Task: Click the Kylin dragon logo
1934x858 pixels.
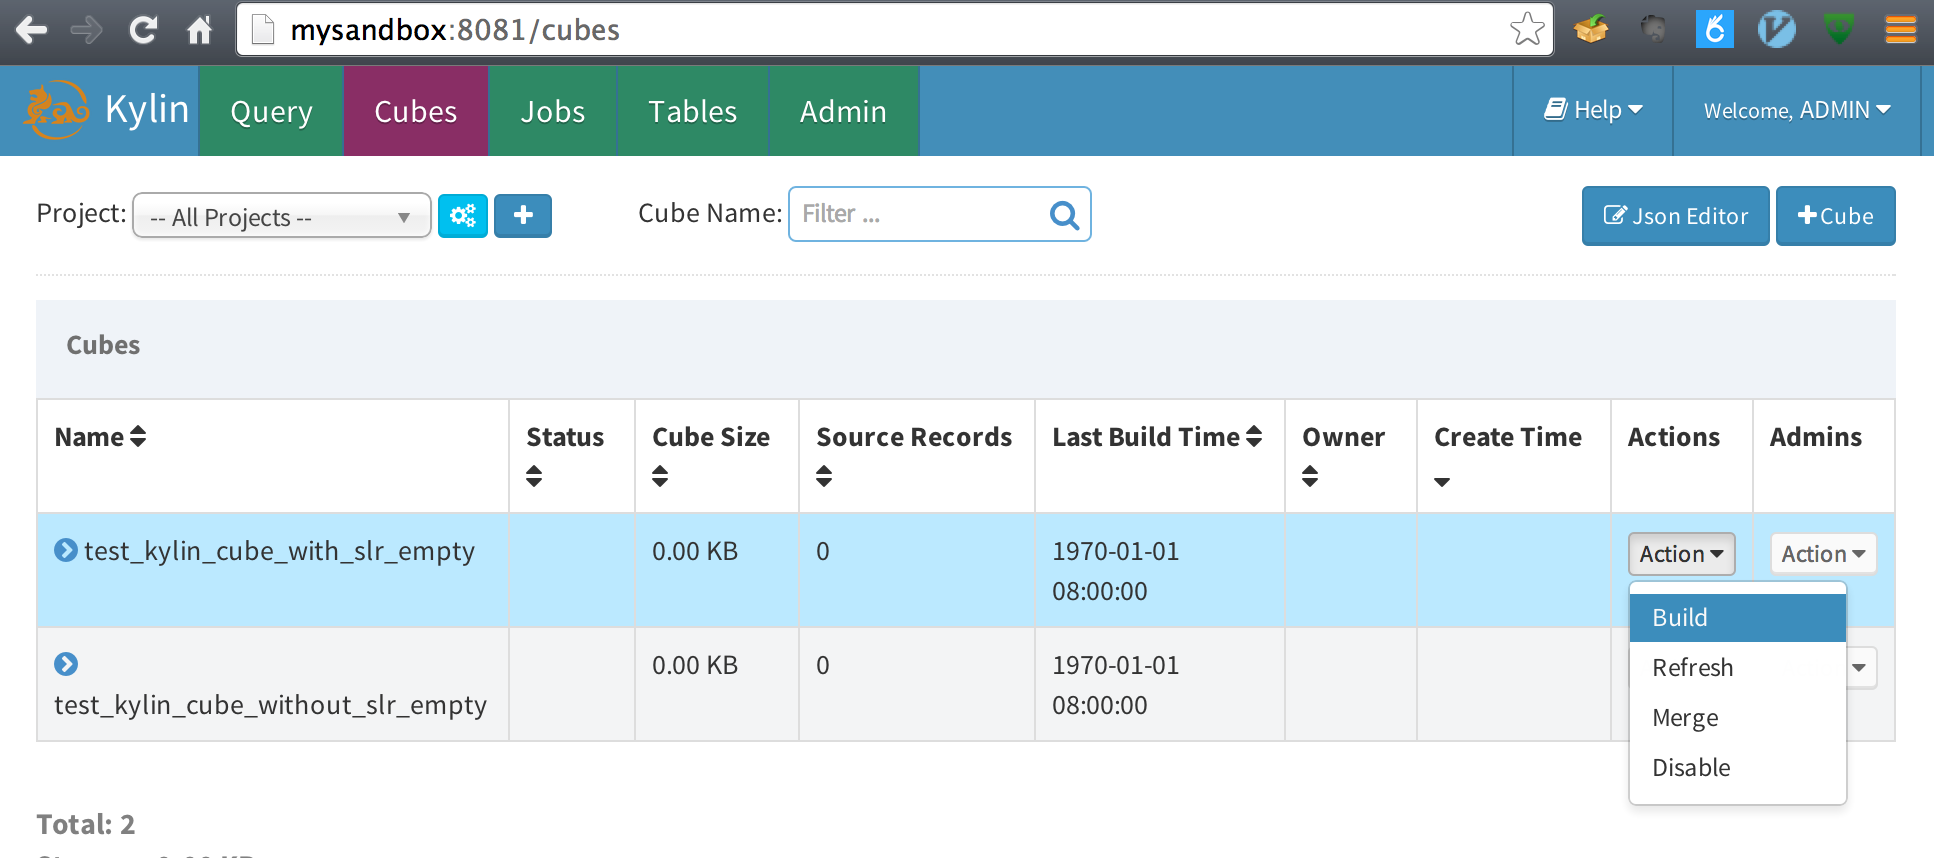Action: 57,110
